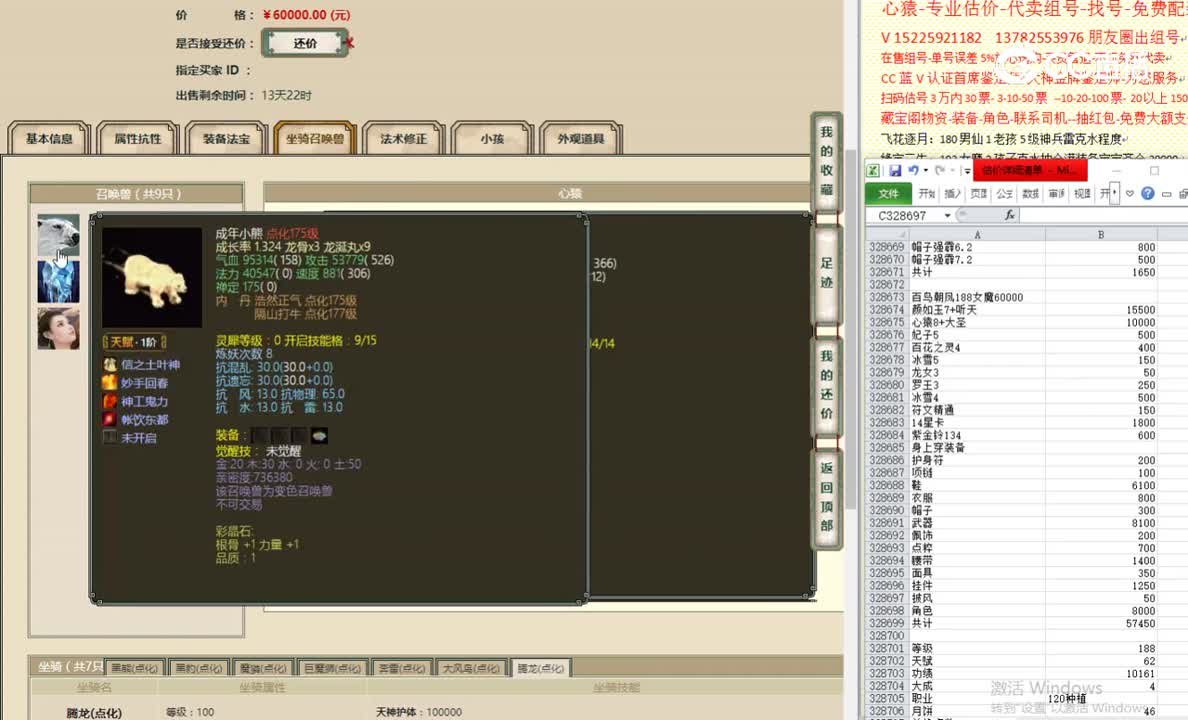Image resolution: width=1188 pixels, height=720 pixels.
Task: Select the ice crystal summon portrait
Action: [x=58, y=282]
